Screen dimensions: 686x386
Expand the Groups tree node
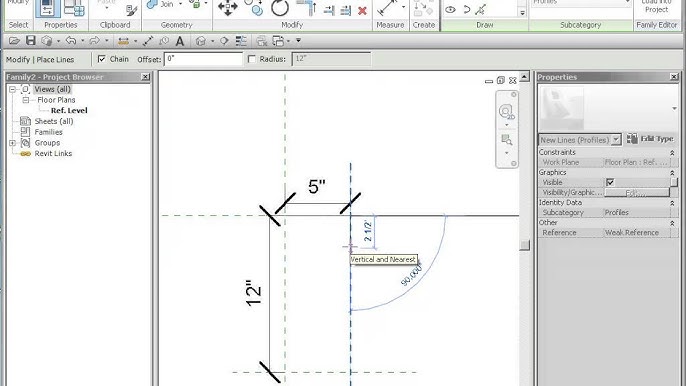12,143
